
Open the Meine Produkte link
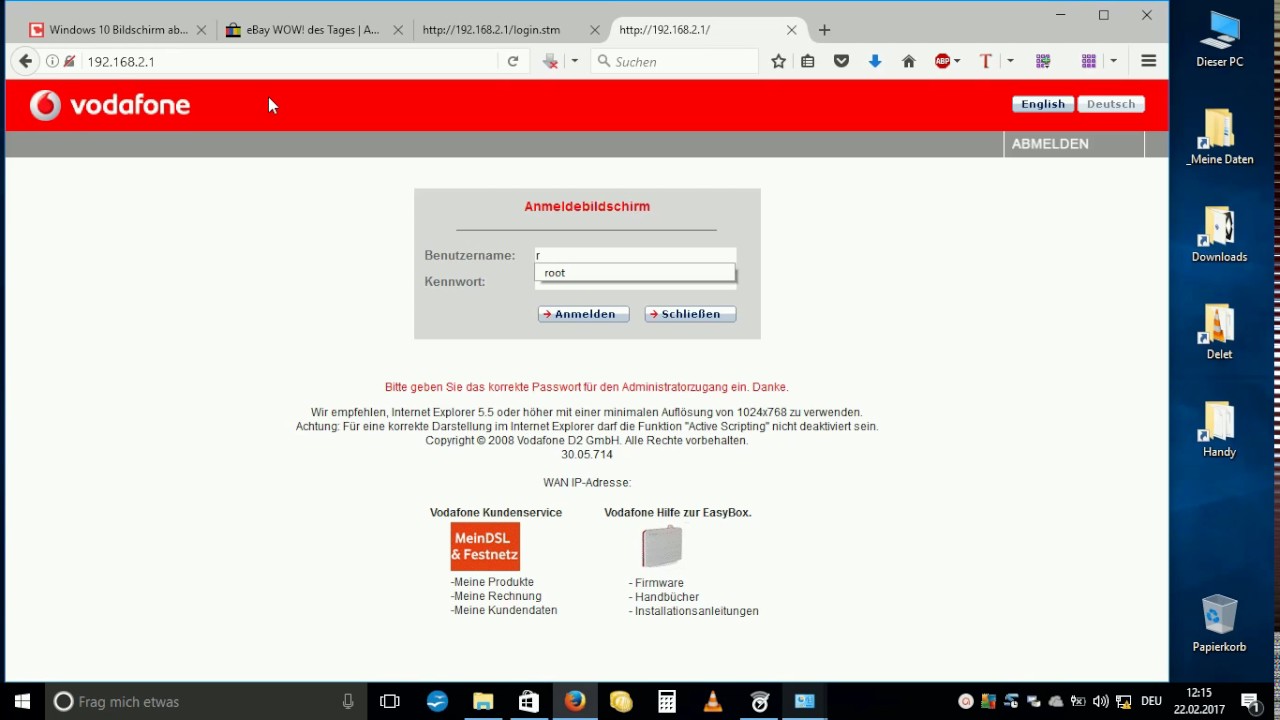click(493, 582)
